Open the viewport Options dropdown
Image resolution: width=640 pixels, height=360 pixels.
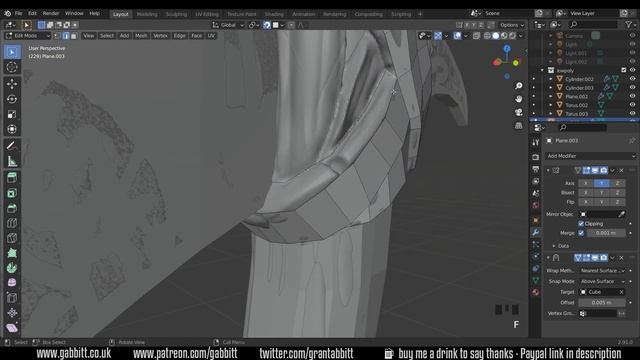tap(511, 25)
